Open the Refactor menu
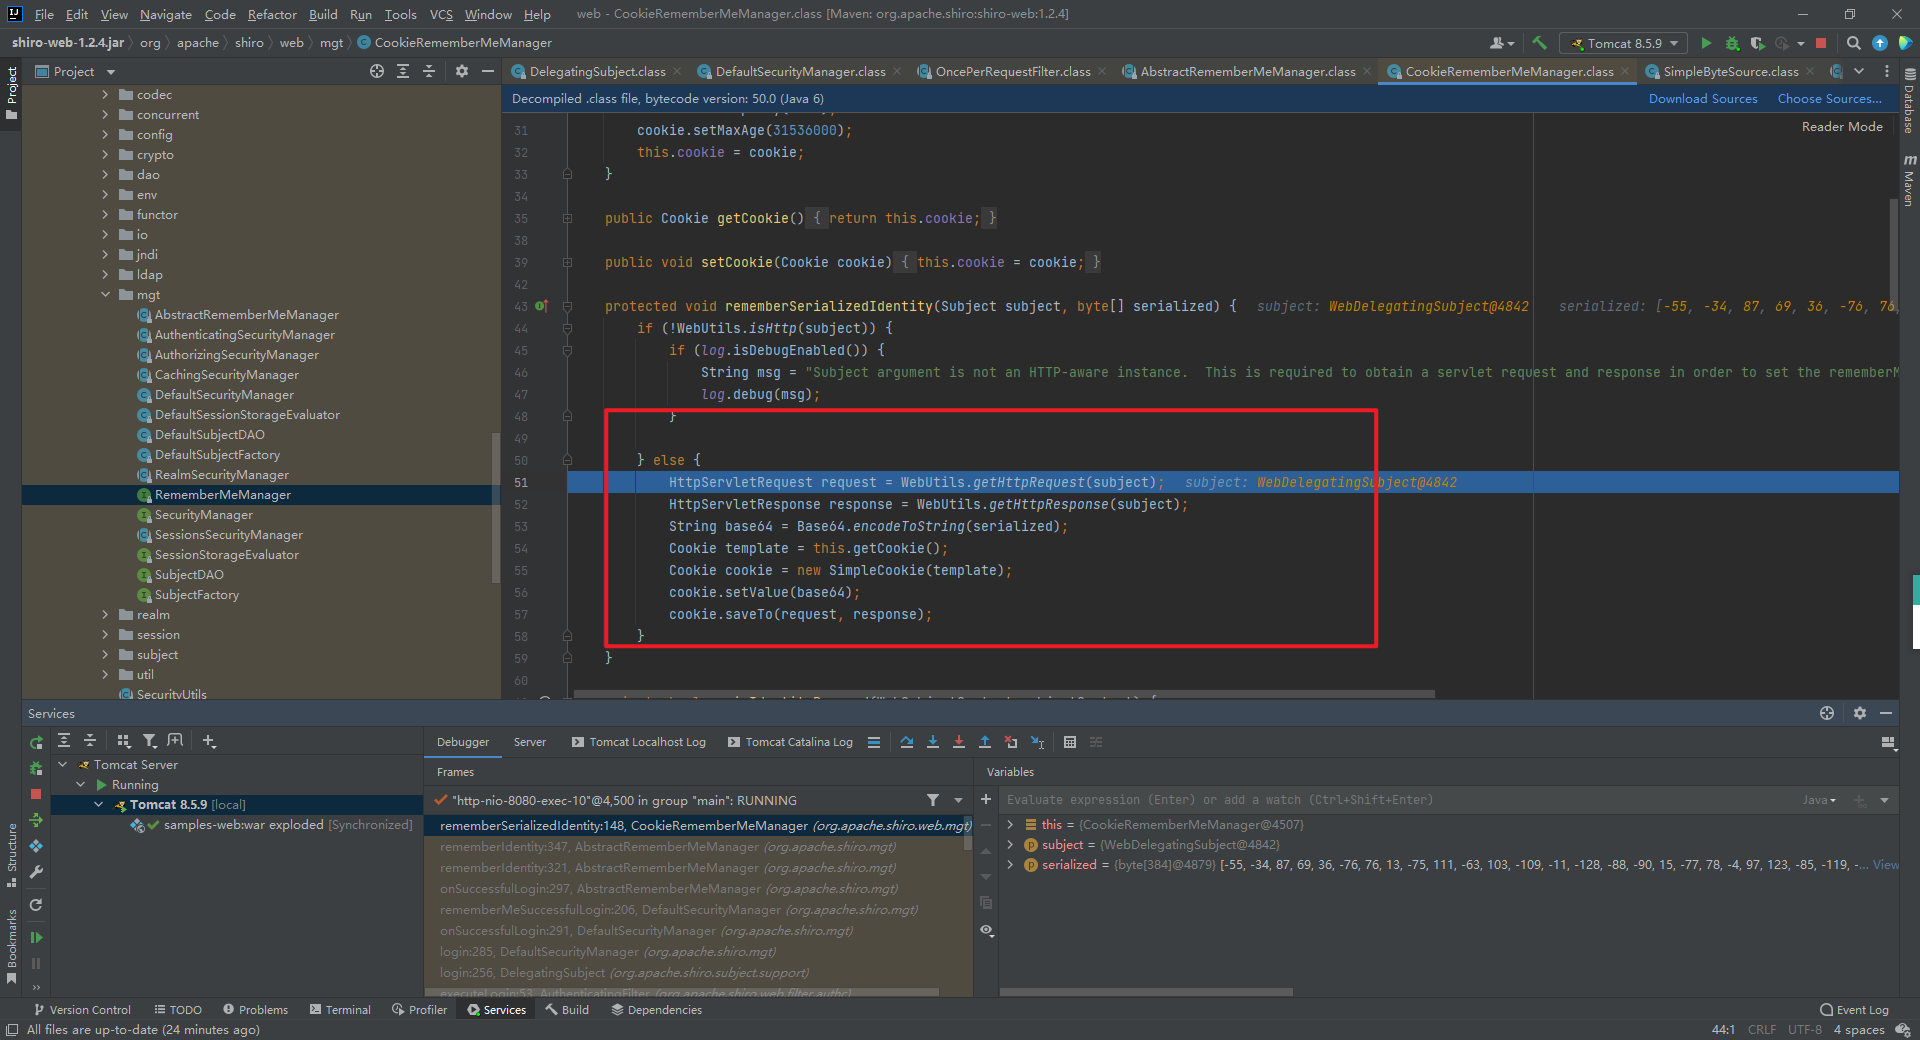Image resolution: width=1920 pixels, height=1040 pixels. (x=272, y=14)
